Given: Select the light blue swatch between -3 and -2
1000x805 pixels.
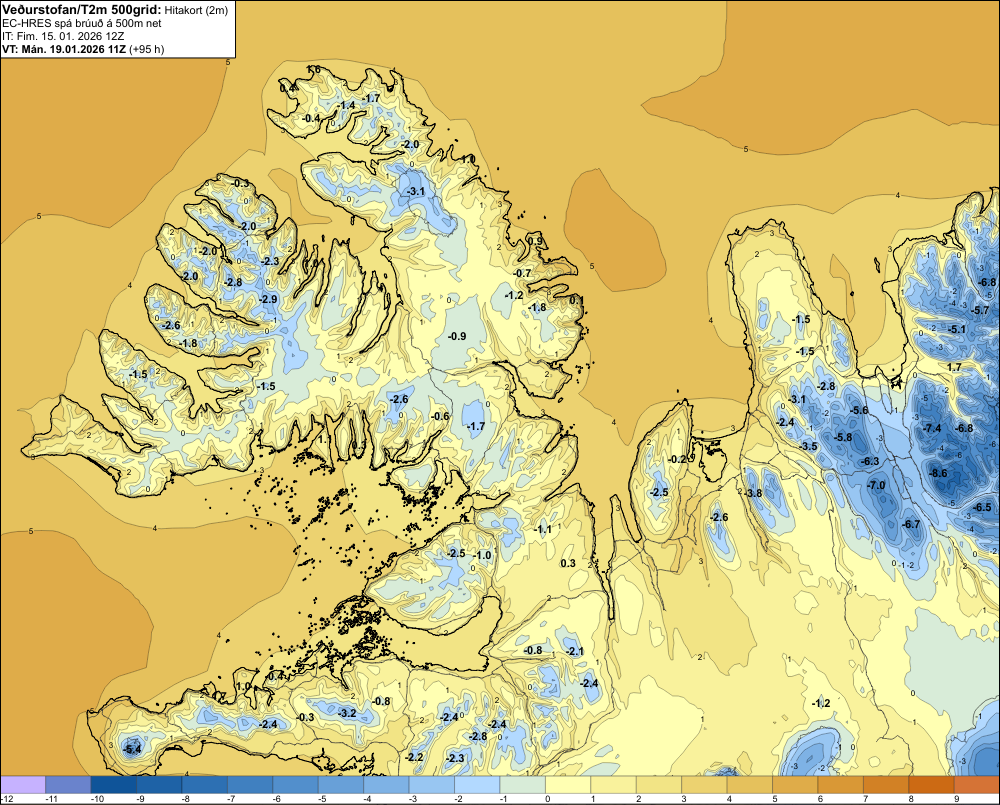Looking at the screenshot, I should click(x=432, y=785).
